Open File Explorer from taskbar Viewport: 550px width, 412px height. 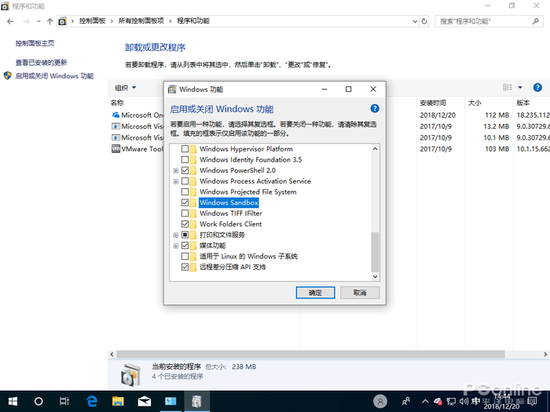(118, 401)
